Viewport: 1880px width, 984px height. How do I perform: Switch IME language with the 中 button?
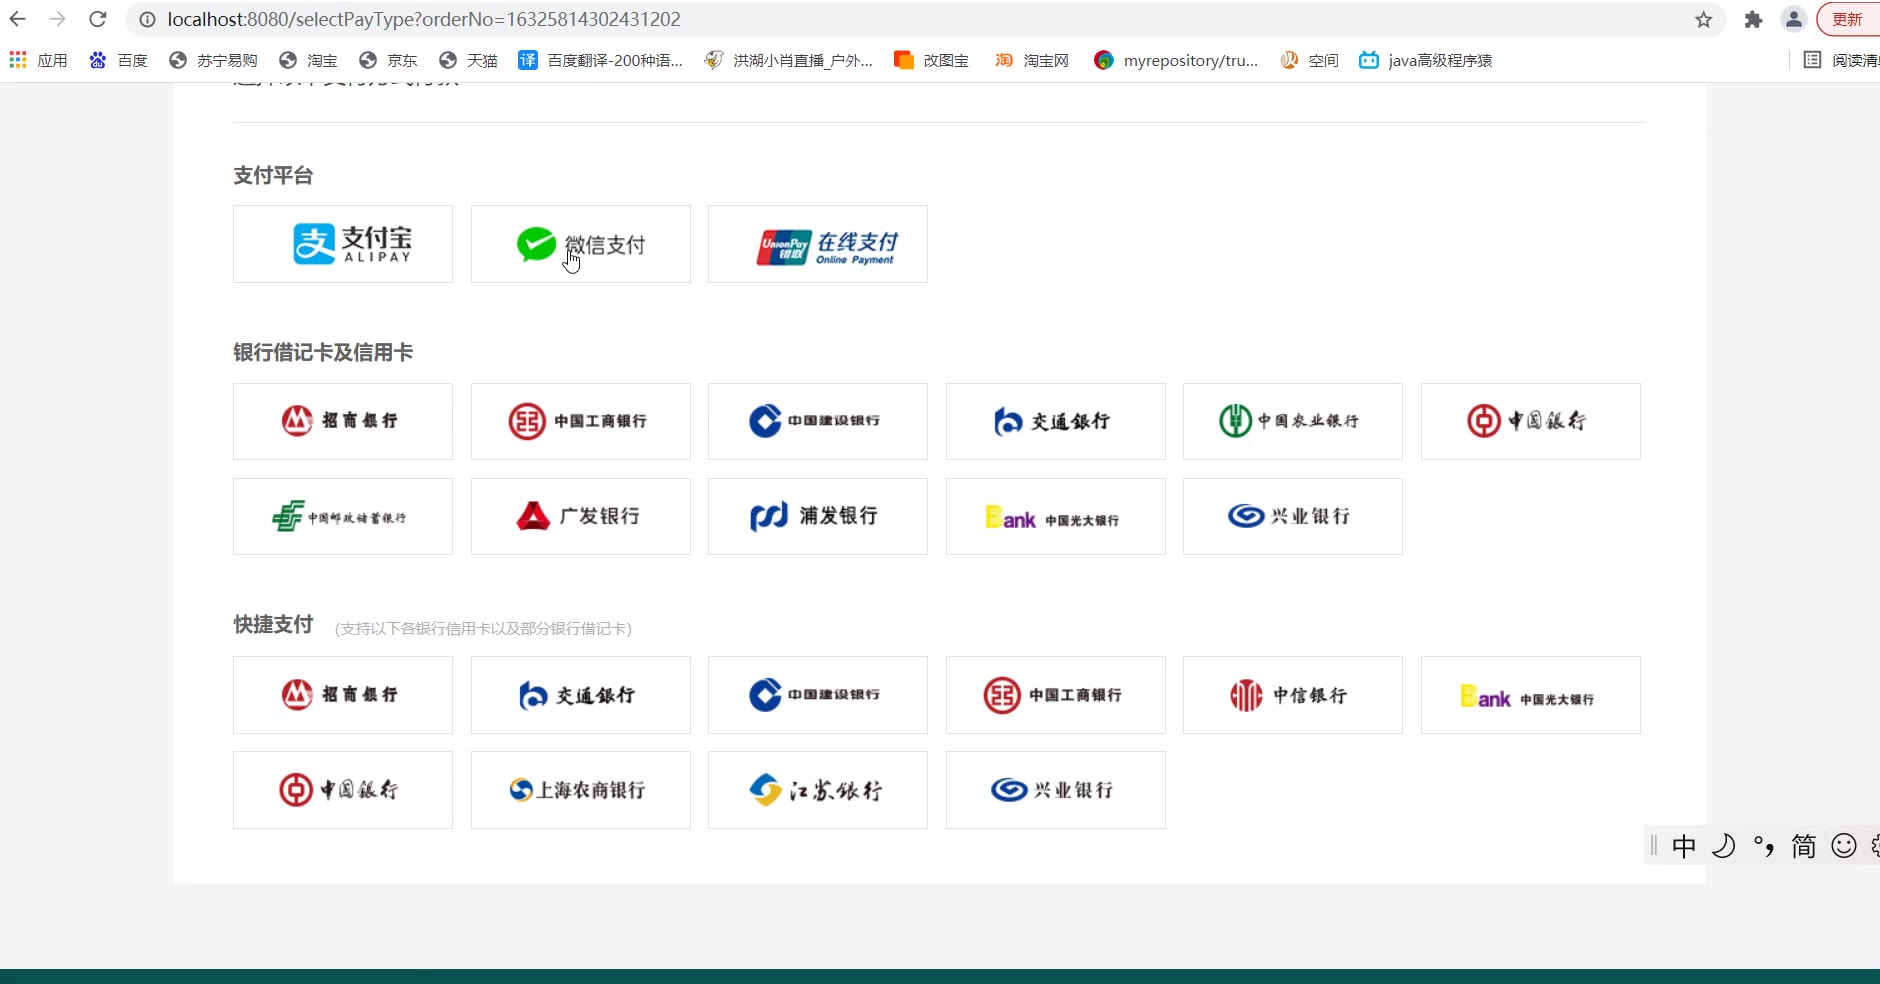click(x=1684, y=847)
